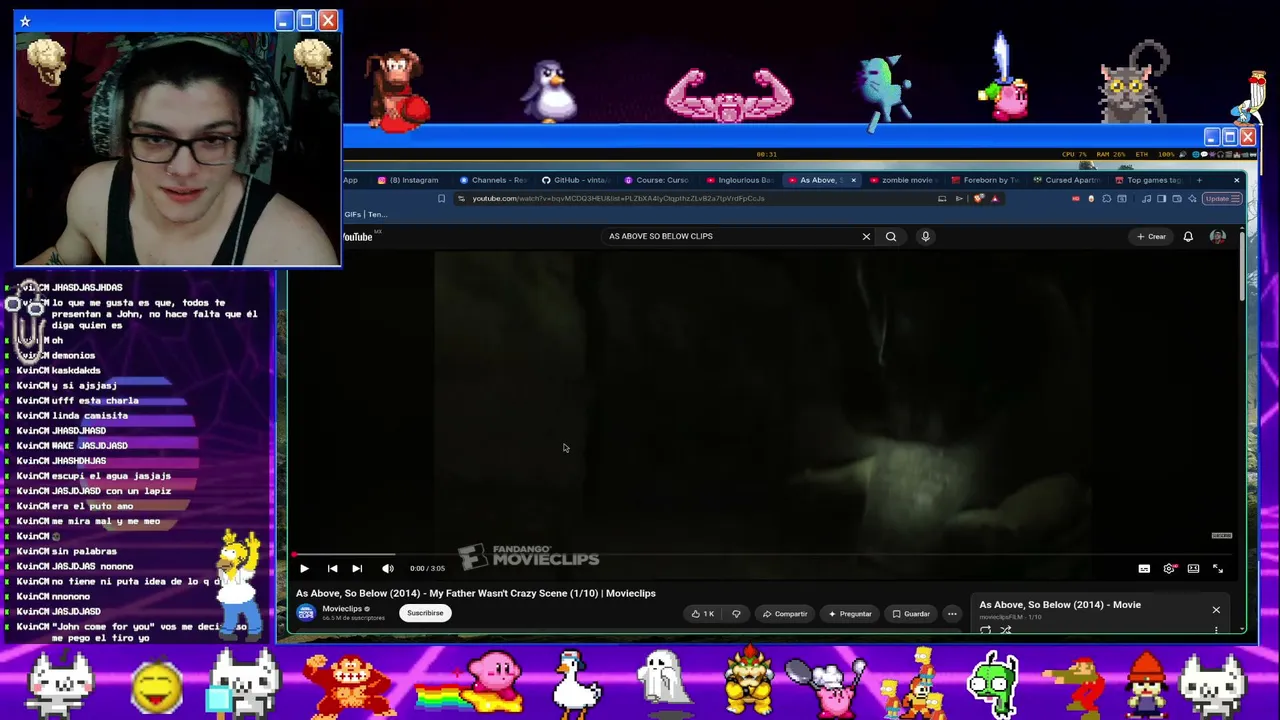Click the HD extension icon
The height and width of the screenshot is (720, 1280).
pyautogui.click(x=1076, y=199)
